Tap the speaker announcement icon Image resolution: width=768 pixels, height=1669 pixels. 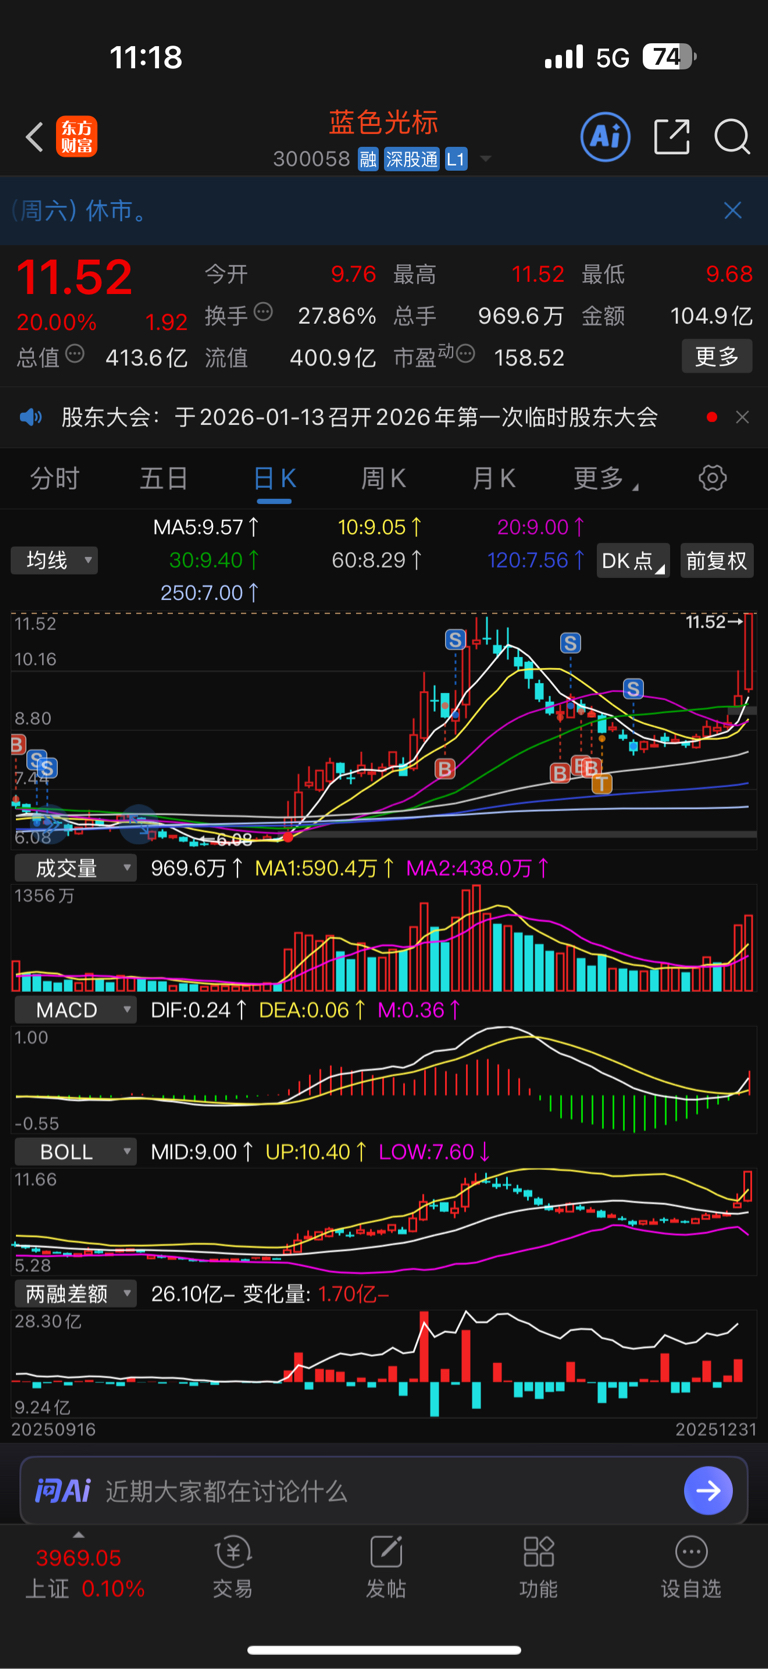pos(31,417)
